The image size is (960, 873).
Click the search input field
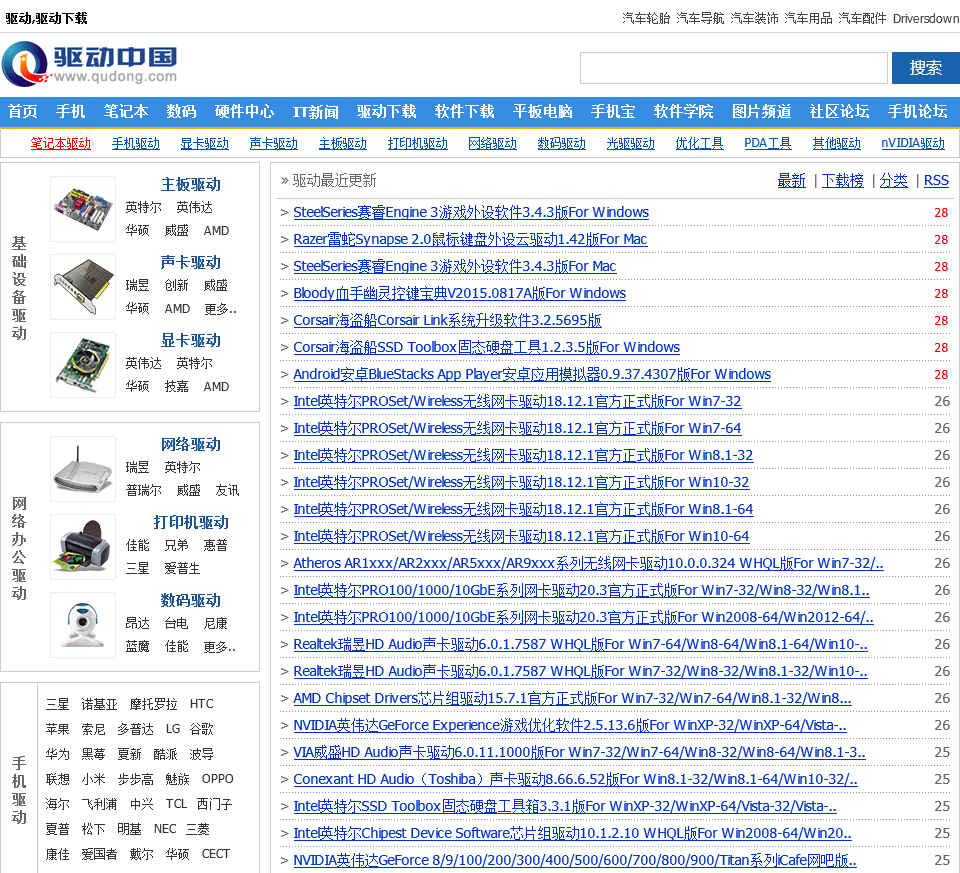tap(733, 68)
